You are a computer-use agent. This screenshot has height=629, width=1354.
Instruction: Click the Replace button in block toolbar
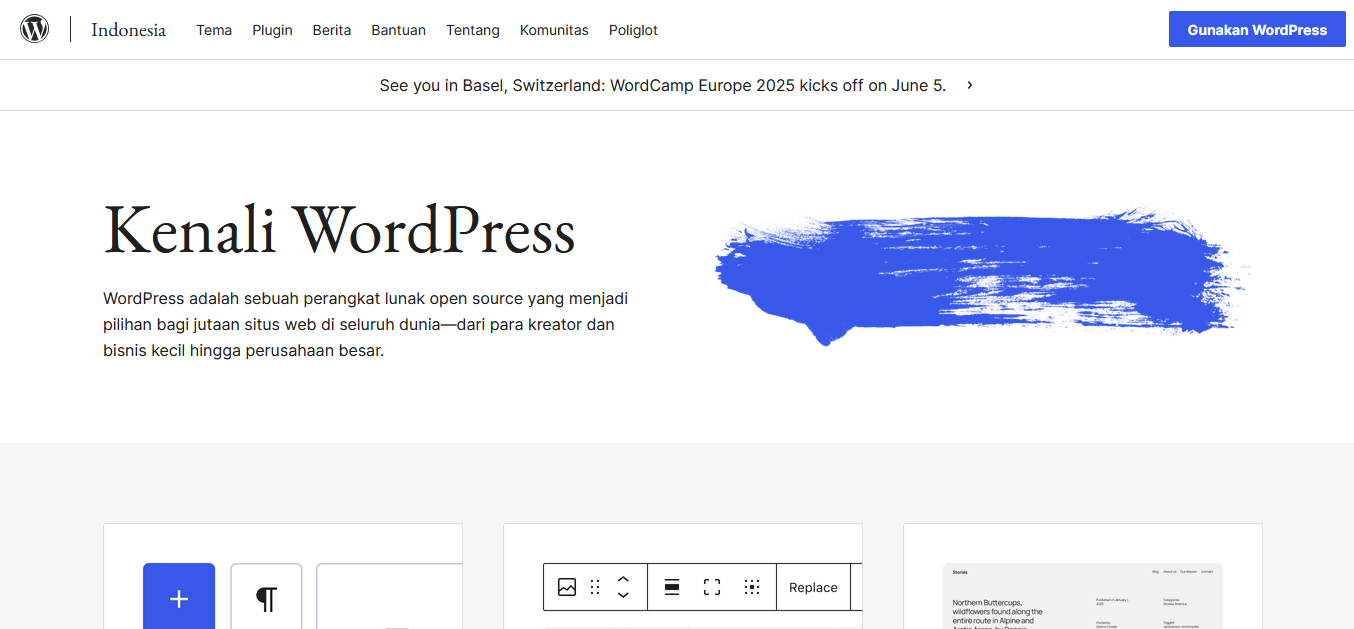click(813, 587)
